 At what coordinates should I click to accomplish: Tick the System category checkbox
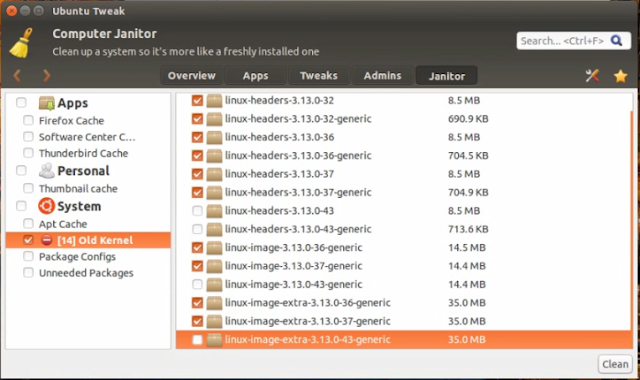(x=21, y=206)
